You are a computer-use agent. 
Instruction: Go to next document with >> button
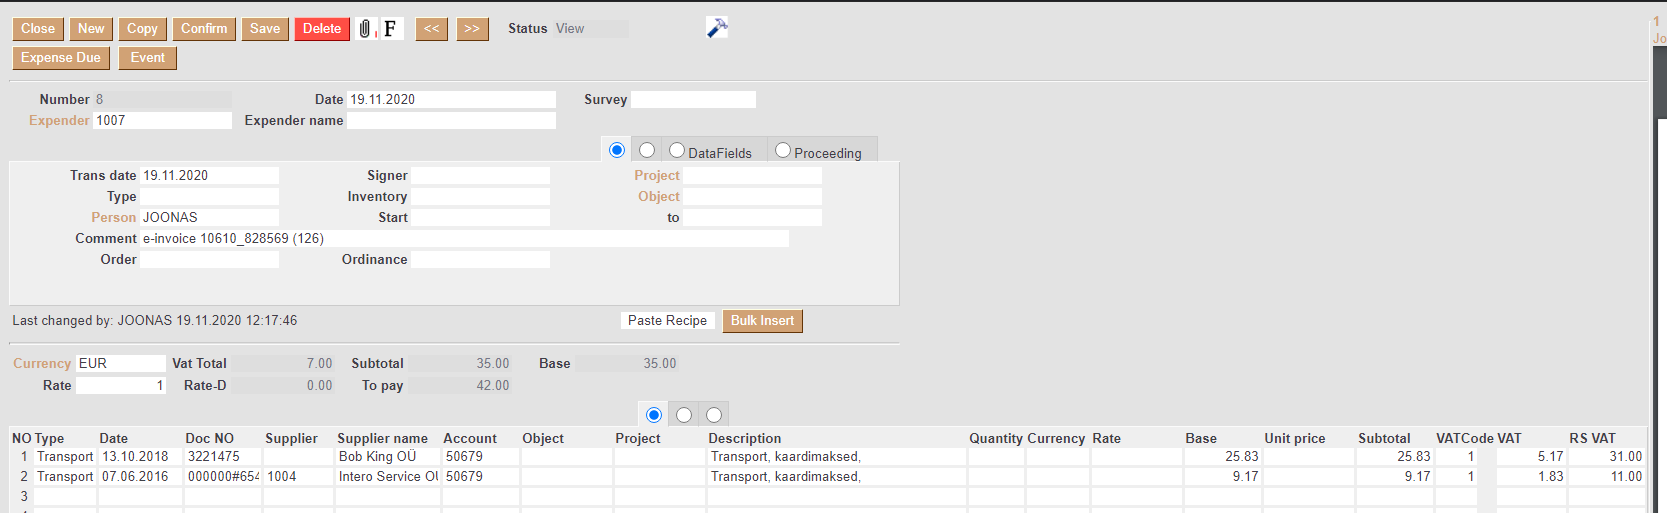coord(473,29)
